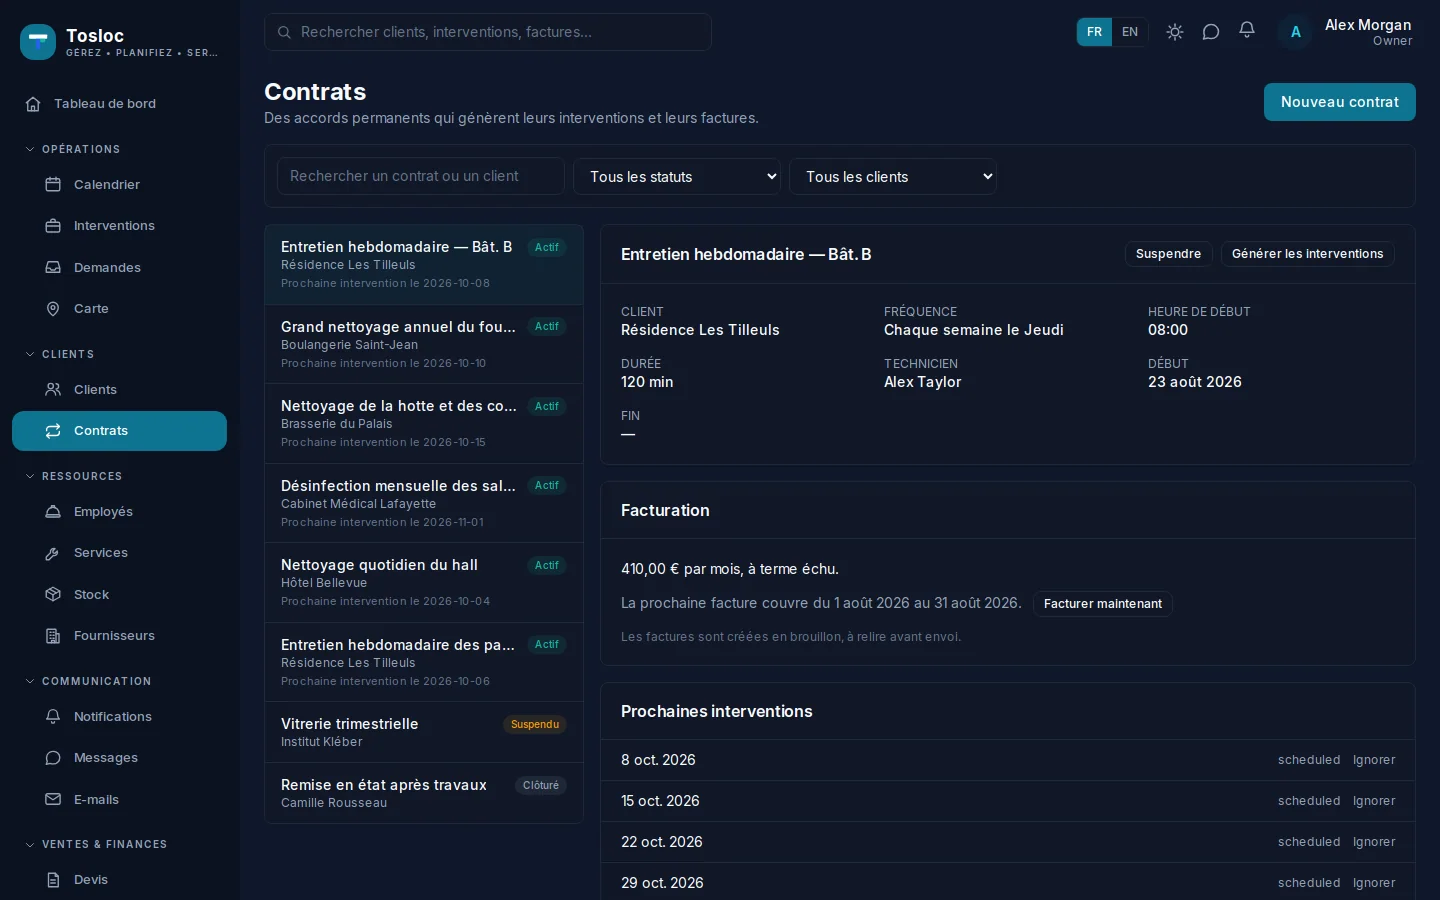
Task: Click the Suspendre button
Action: point(1168,254)
